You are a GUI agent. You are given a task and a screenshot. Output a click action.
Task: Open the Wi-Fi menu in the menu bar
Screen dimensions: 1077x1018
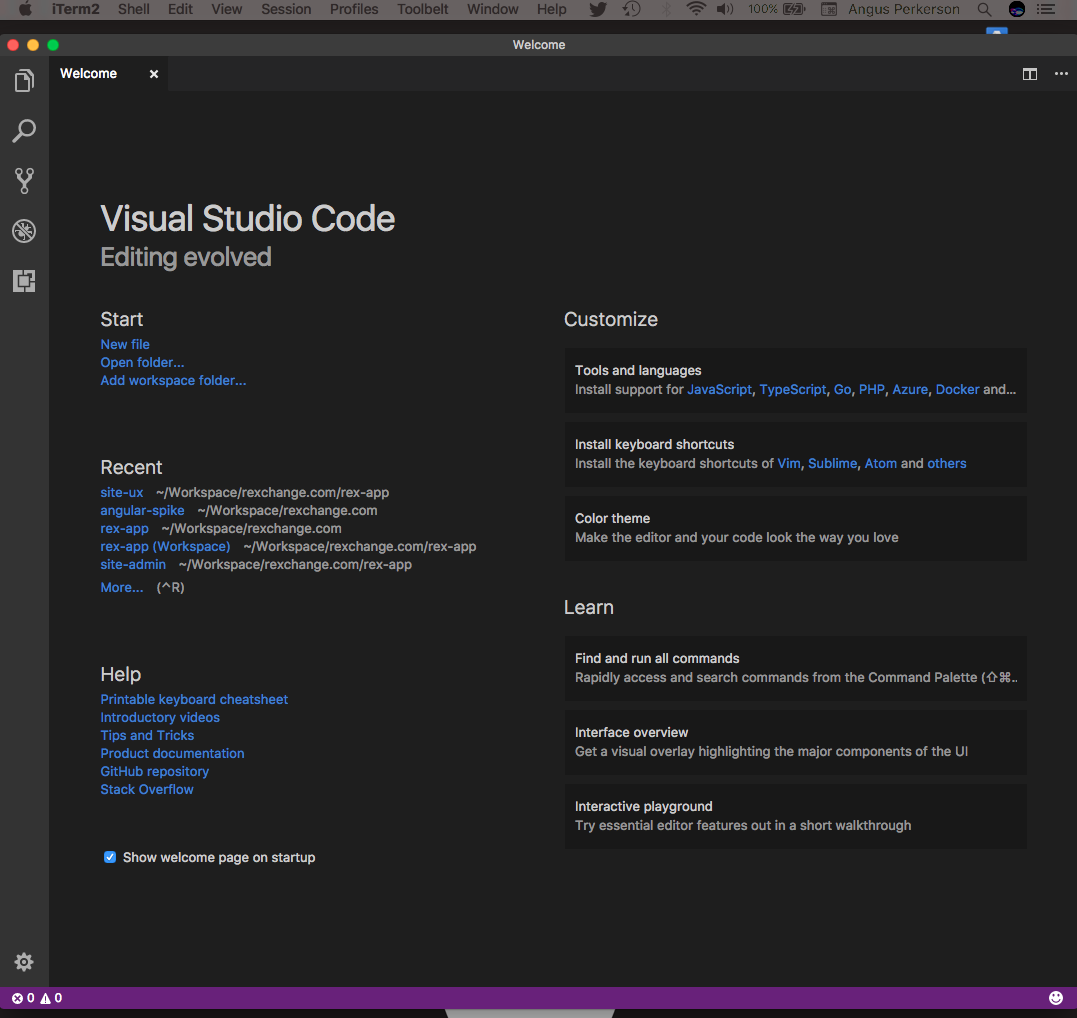pyautogui.click(x=695, y=9)
